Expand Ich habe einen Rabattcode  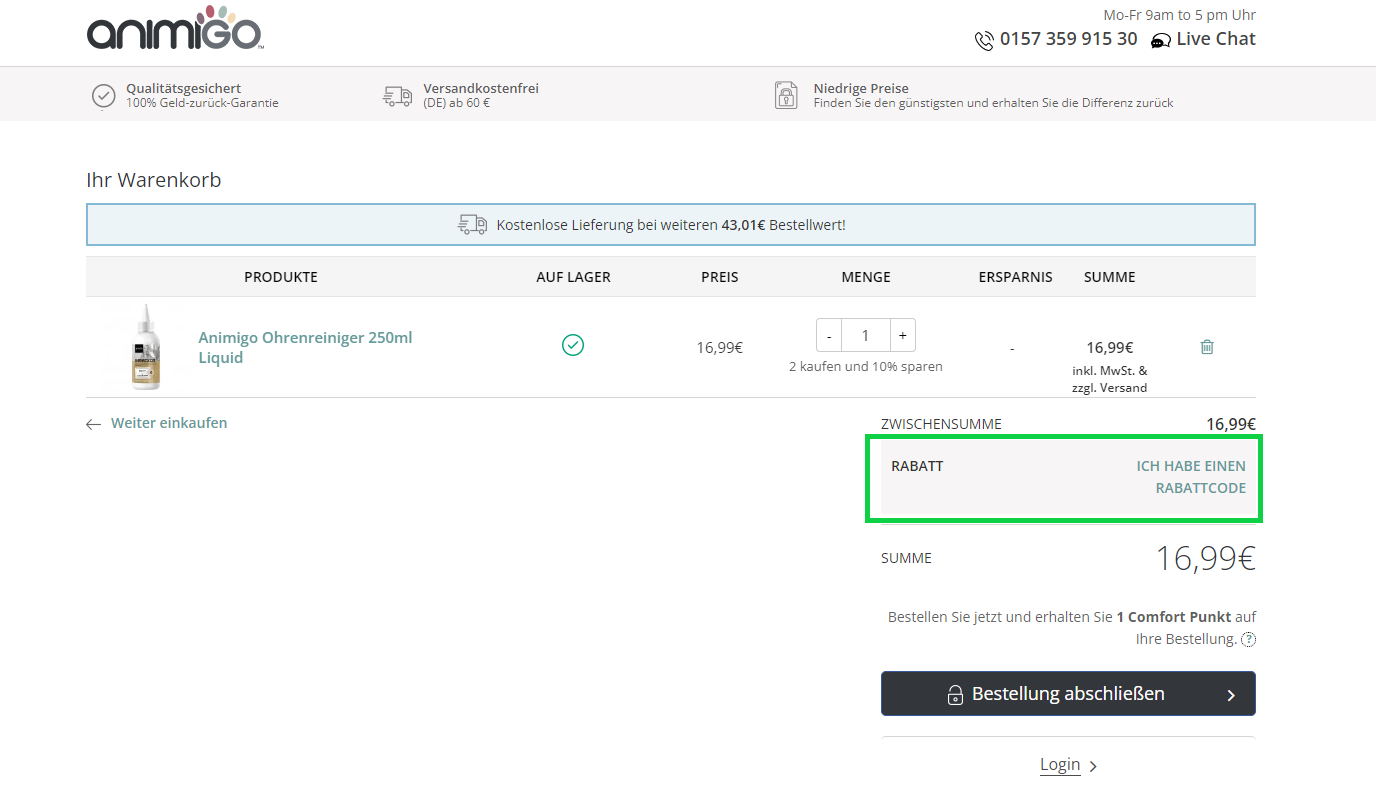(x=1191, y=477)
